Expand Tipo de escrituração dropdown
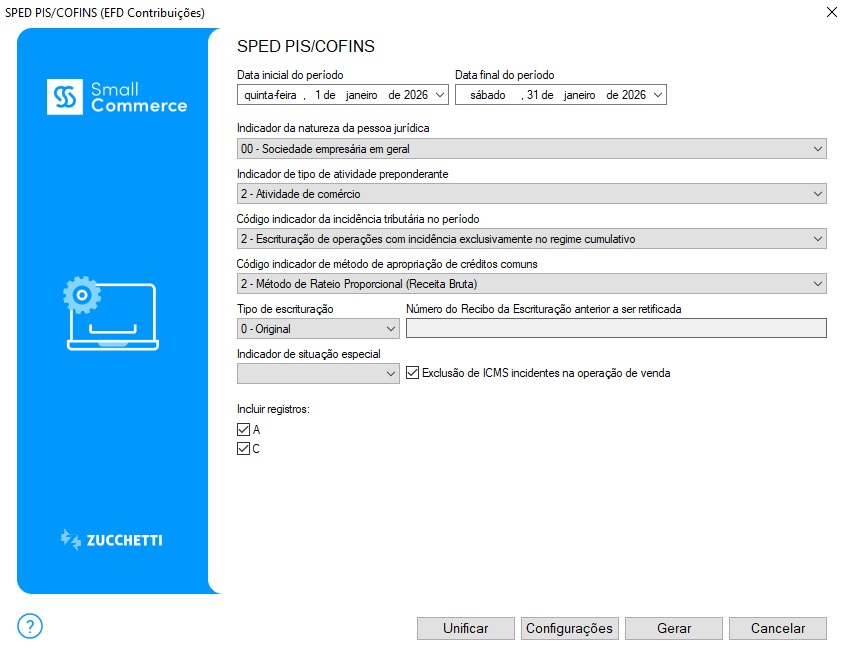The width and height of the screenshot is (846, 656). coord(390,329)
